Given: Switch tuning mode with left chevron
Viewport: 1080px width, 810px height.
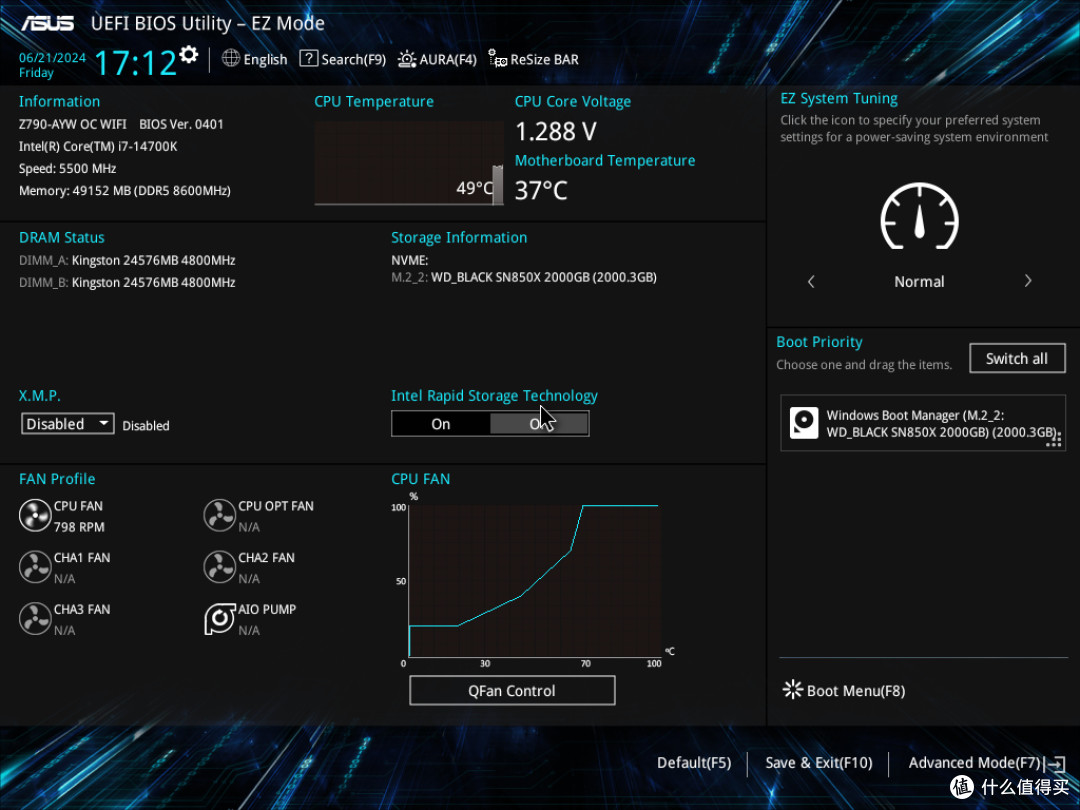Looking at the screenshot, I should click(x=811, y=282).
